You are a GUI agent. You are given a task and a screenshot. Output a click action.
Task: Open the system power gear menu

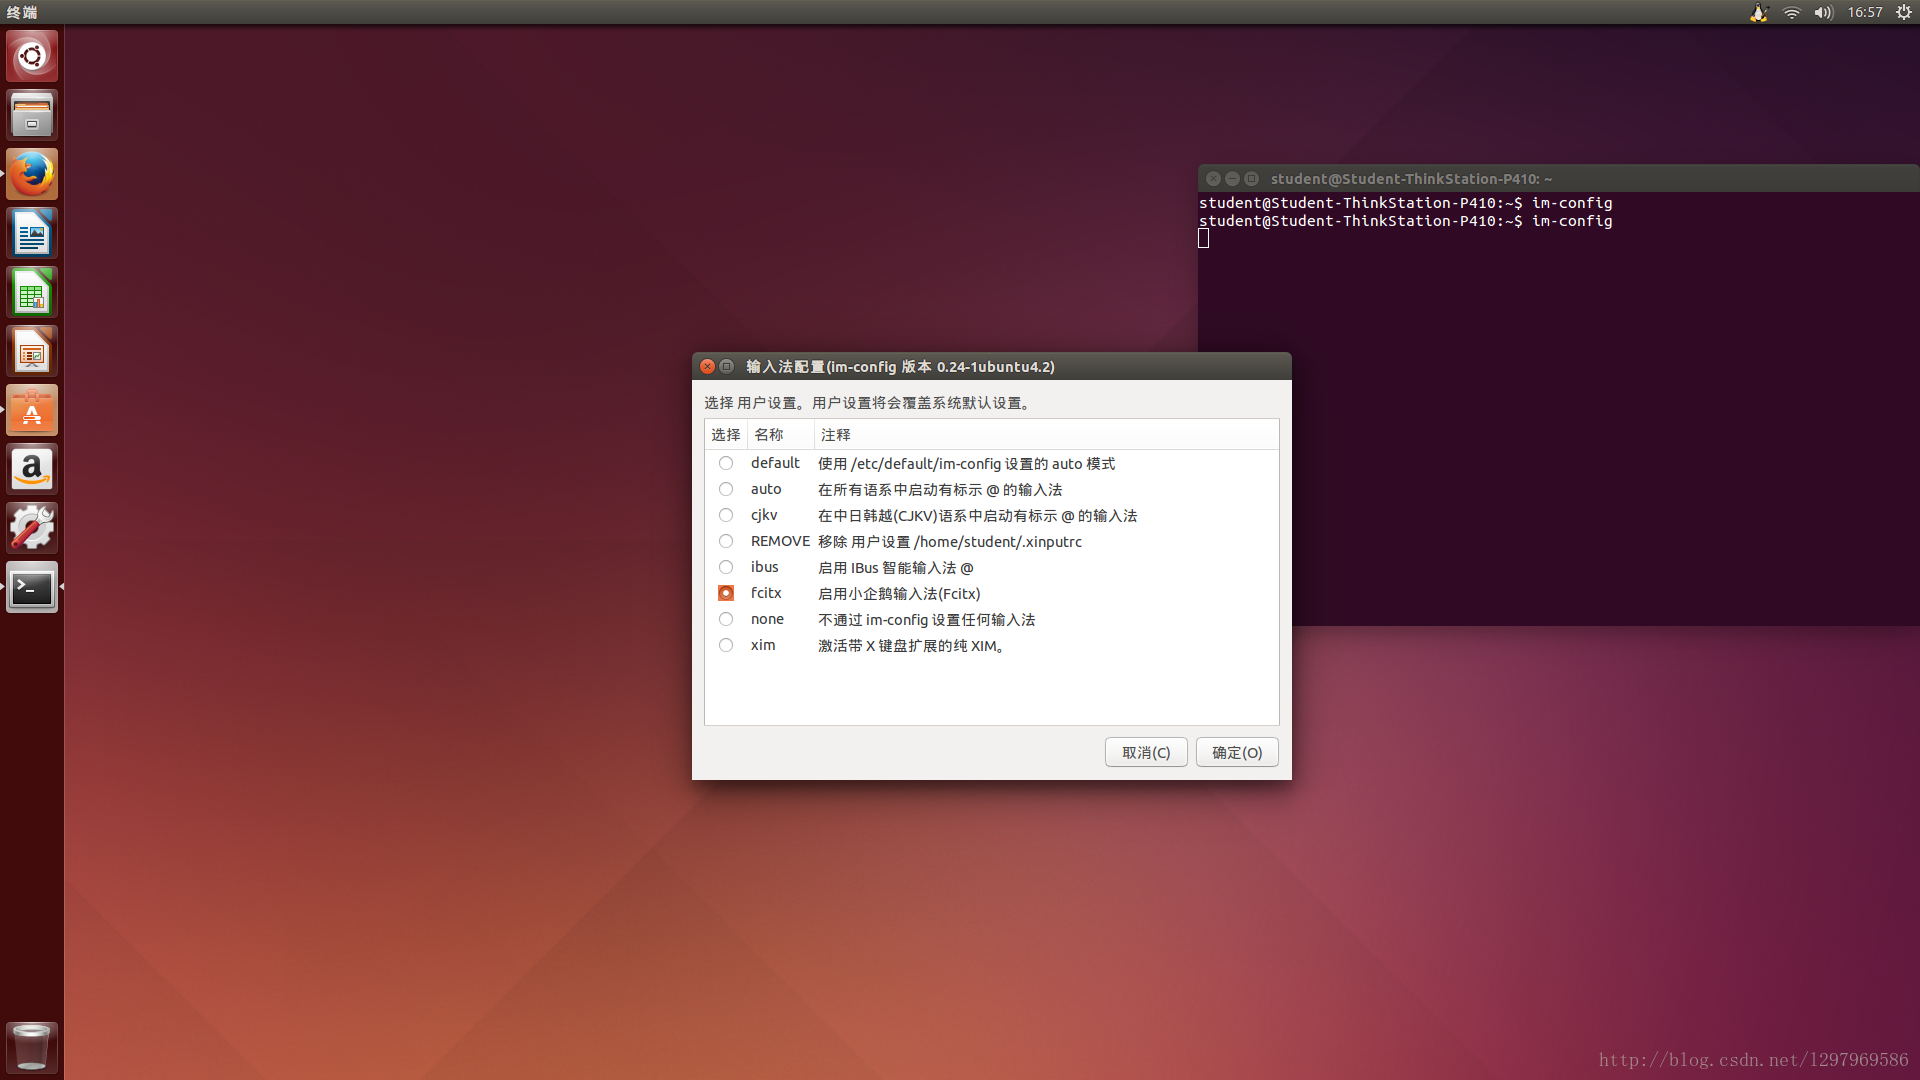(x=1903, y=12)
